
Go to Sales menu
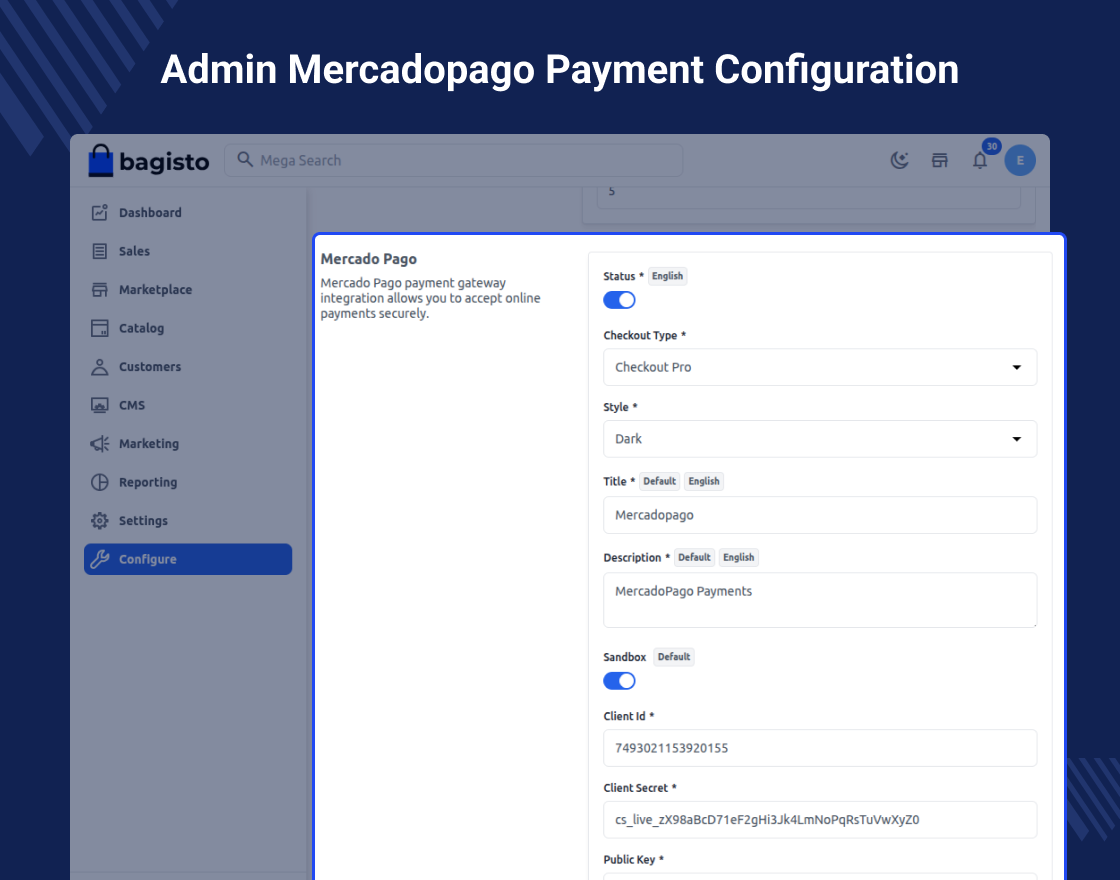tap(188, 251)
